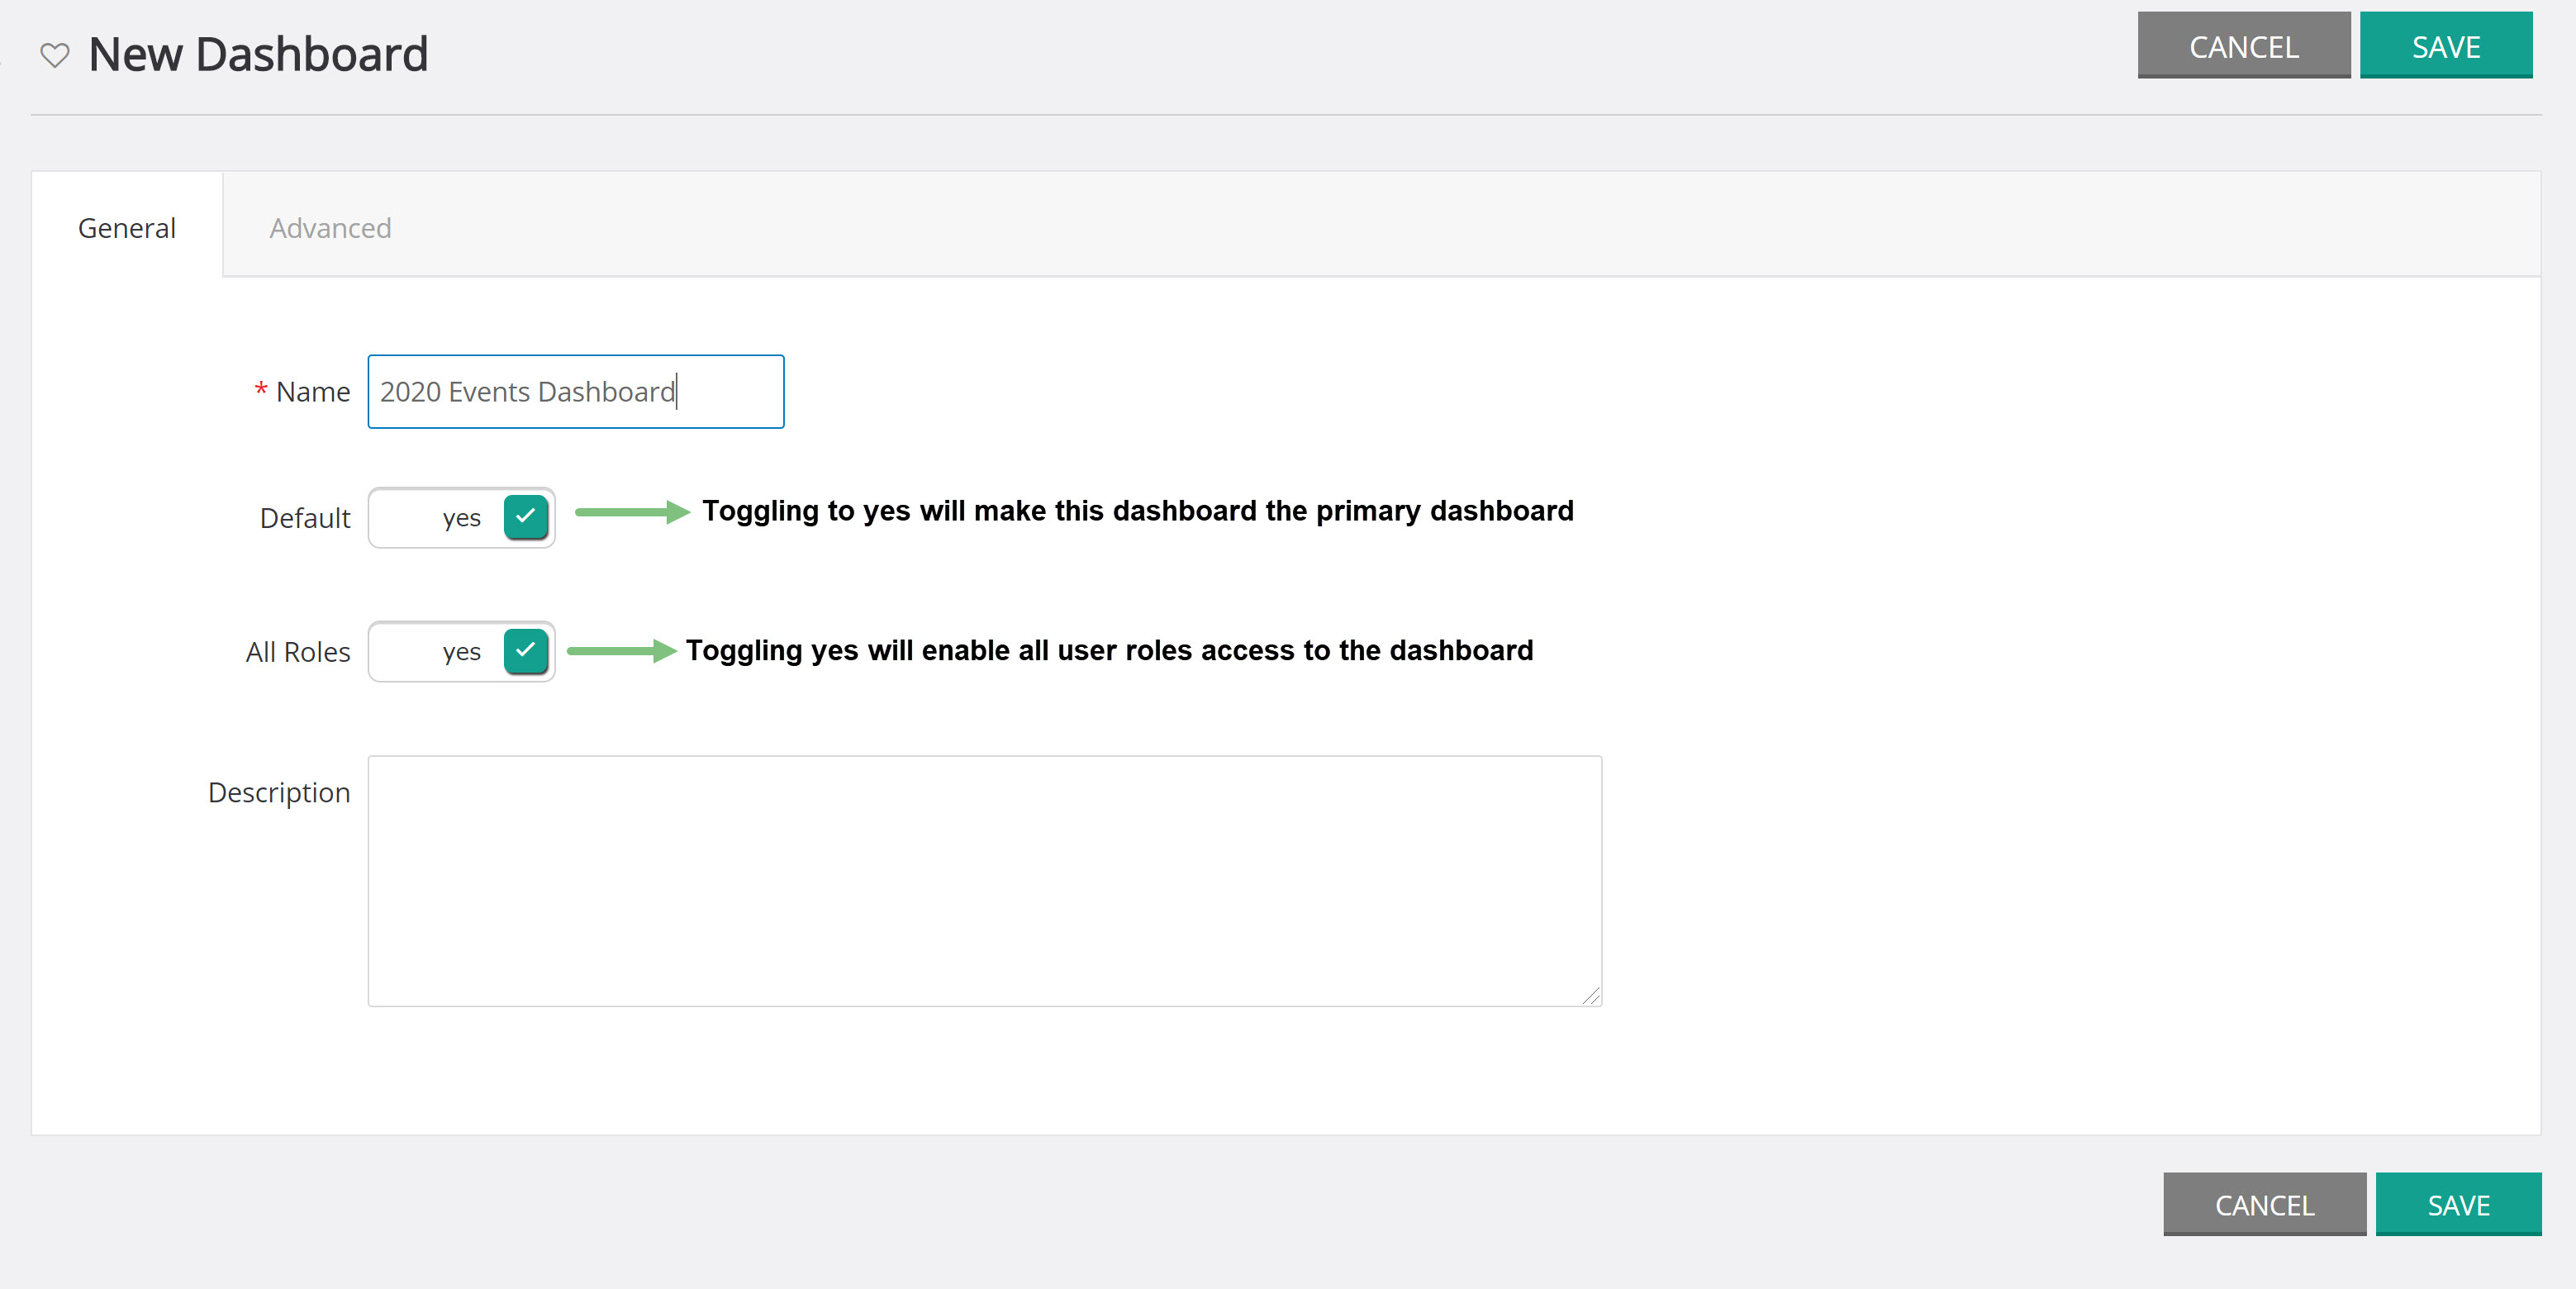This screenshot has height=1289, width=2576.
Task: Click the Name field label
Action: (x=313, y=392)
